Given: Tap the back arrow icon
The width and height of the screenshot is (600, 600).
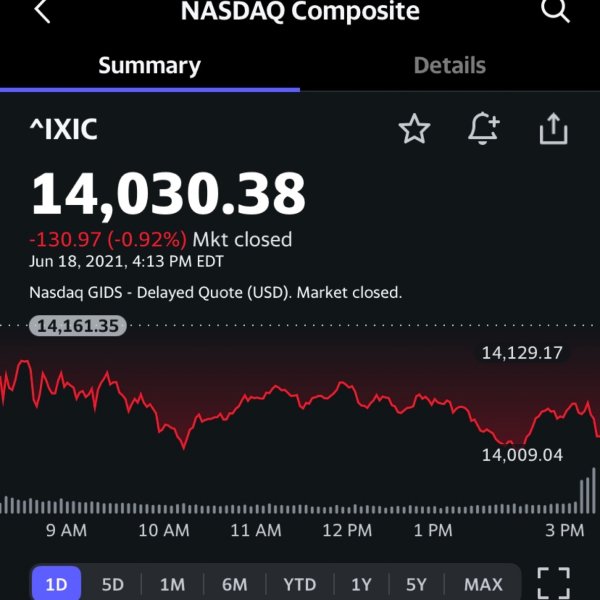Looking at the screenshot, I should 42,11.
